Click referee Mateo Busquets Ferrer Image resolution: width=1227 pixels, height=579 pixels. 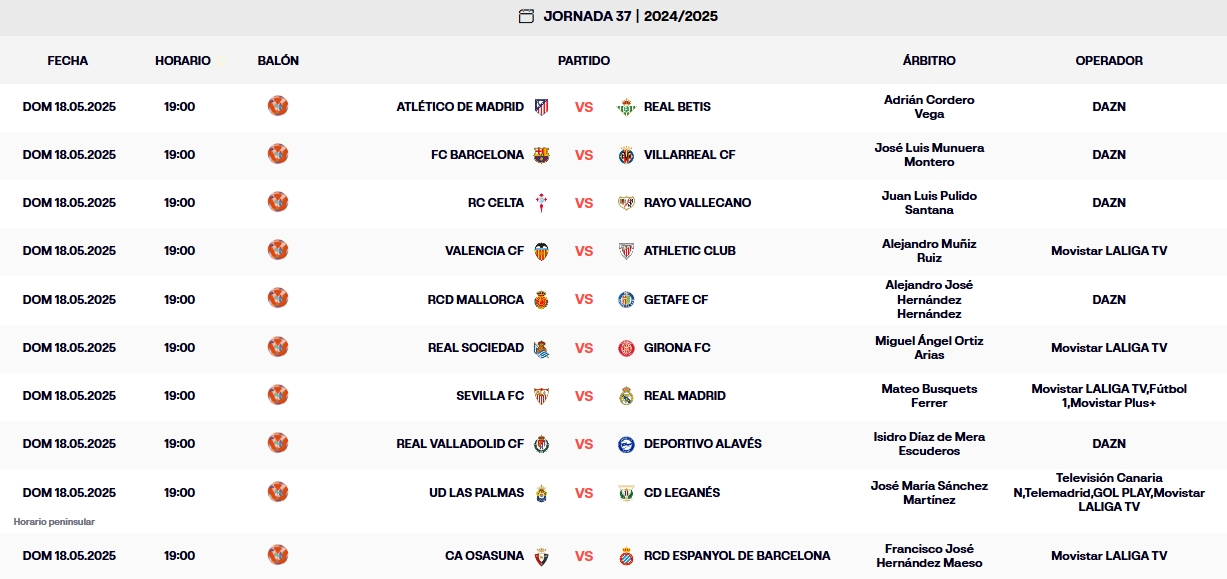(x=929, y=396)
